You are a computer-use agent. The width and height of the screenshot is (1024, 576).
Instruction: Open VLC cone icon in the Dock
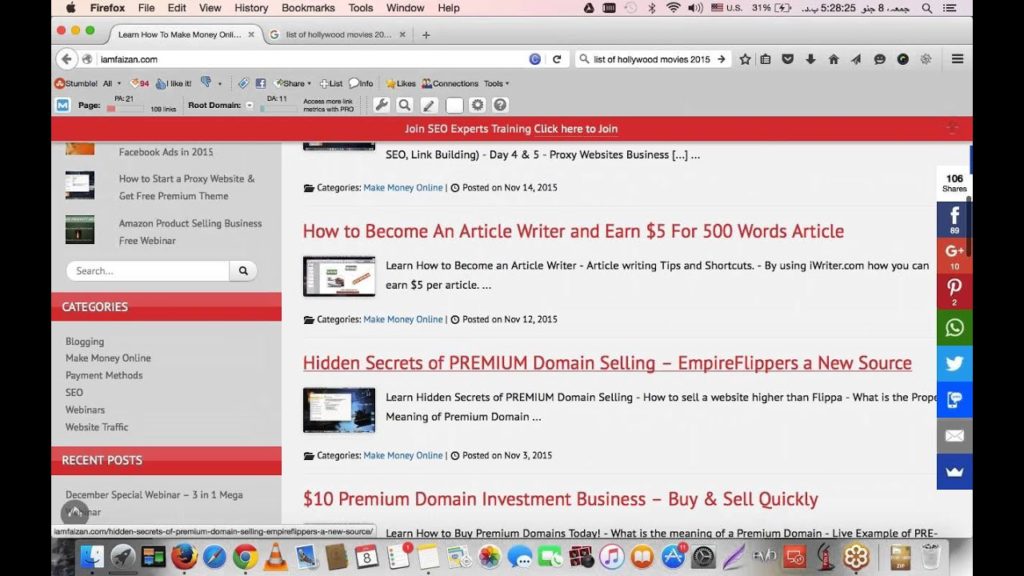pyautogui.click(x=276, y=557)
